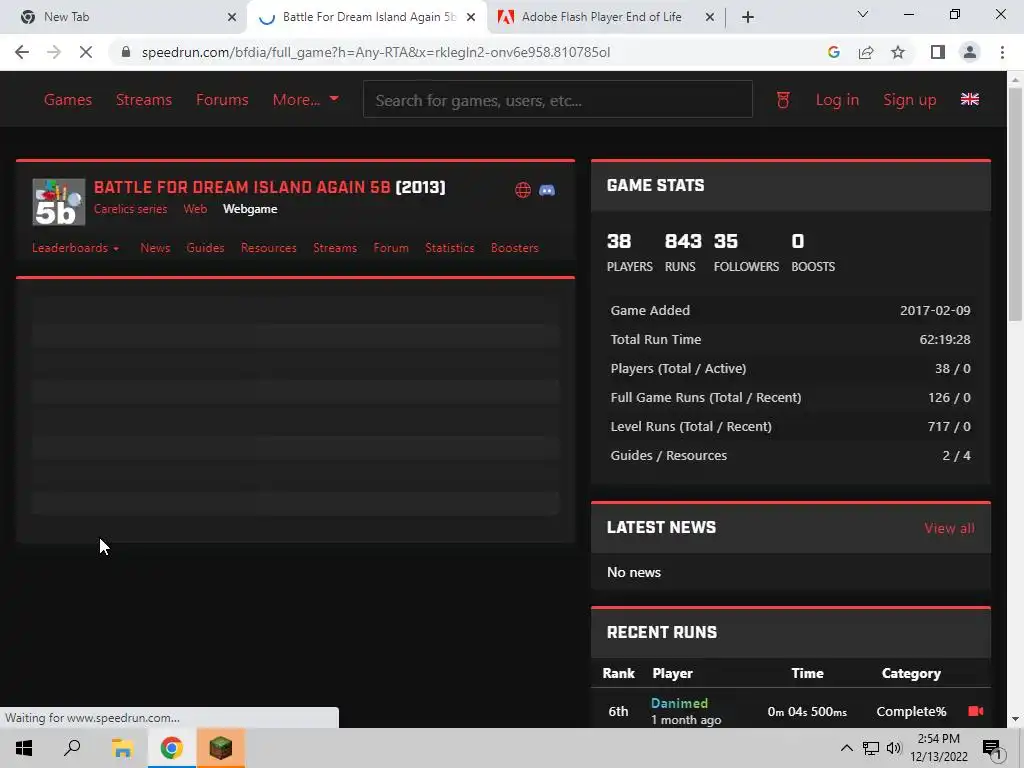The image size is (1024, 768).
Task: Click the Sign up link
Action: click(x=910, y=99)
